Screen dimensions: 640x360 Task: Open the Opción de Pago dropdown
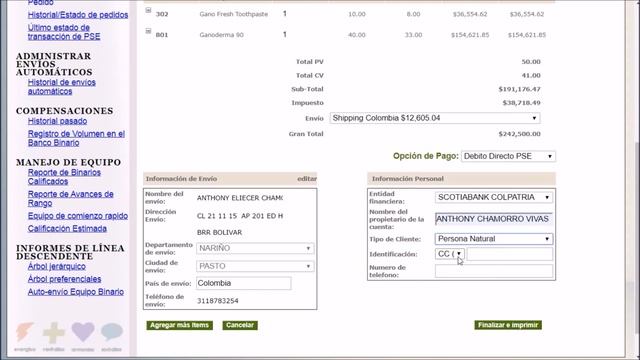508,156
